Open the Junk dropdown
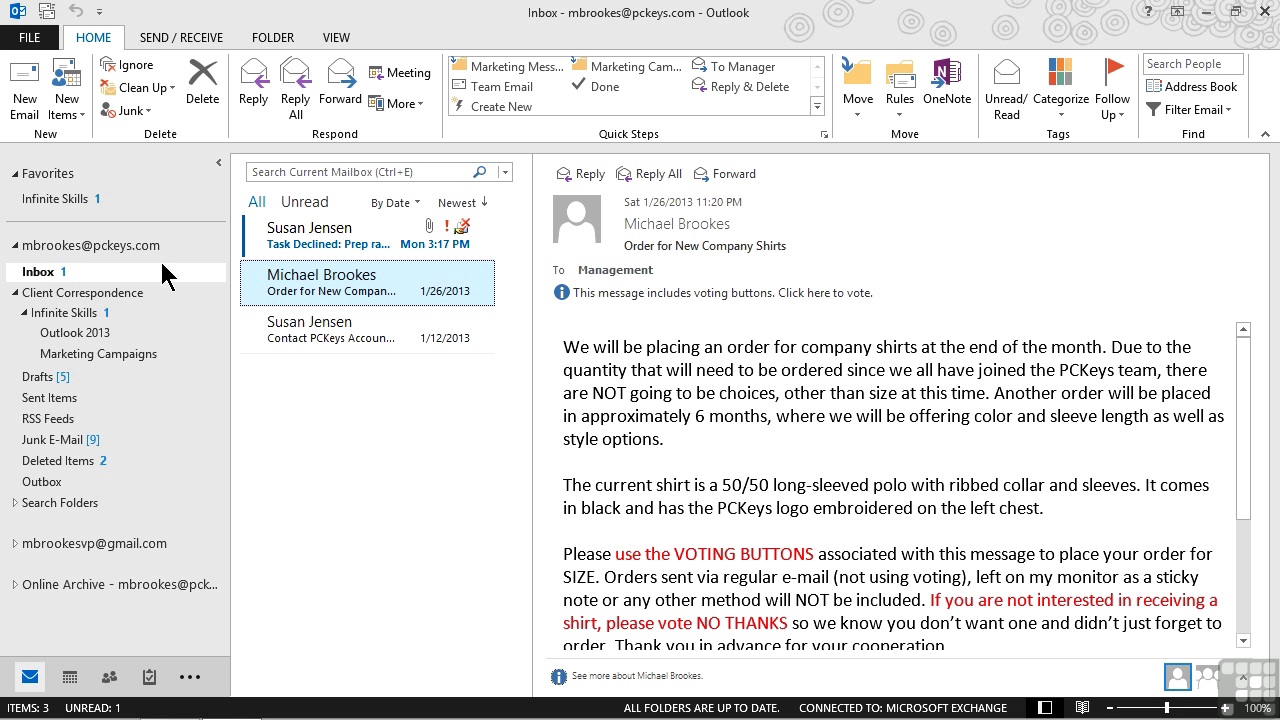1280x720 pixels. point(125,111)
